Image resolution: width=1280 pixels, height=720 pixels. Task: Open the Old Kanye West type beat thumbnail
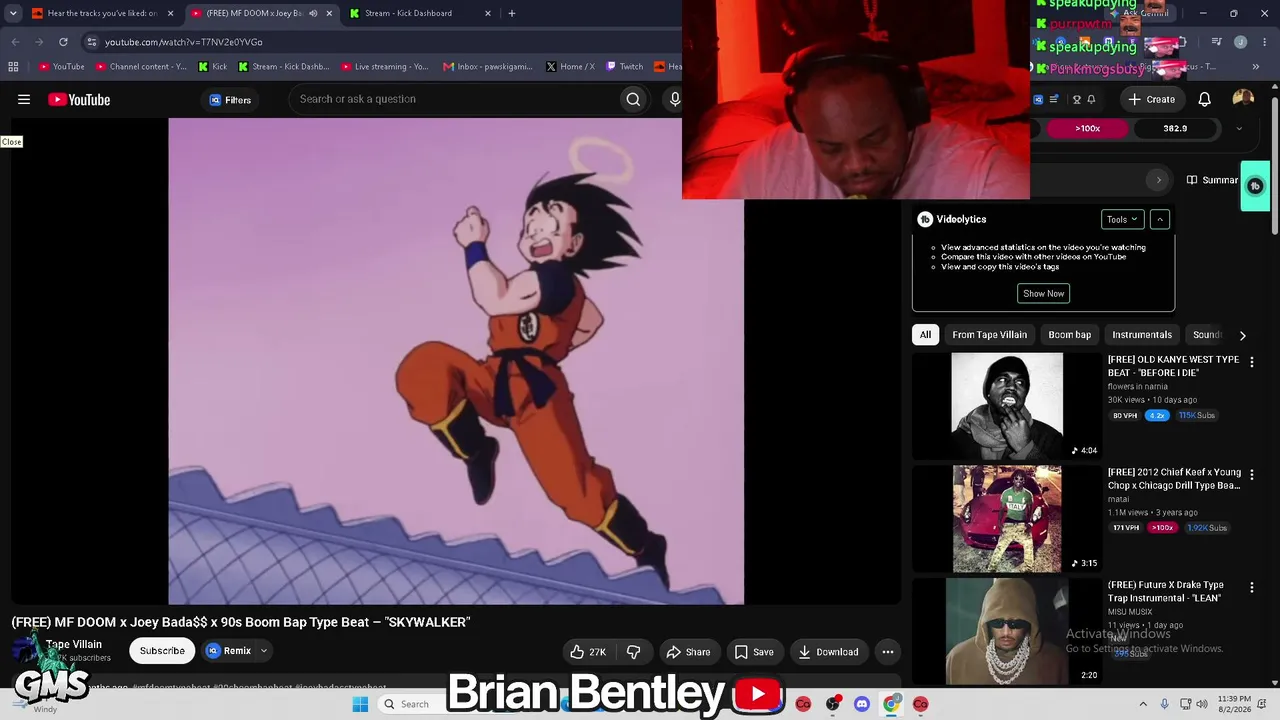[x=1007, y=405]
